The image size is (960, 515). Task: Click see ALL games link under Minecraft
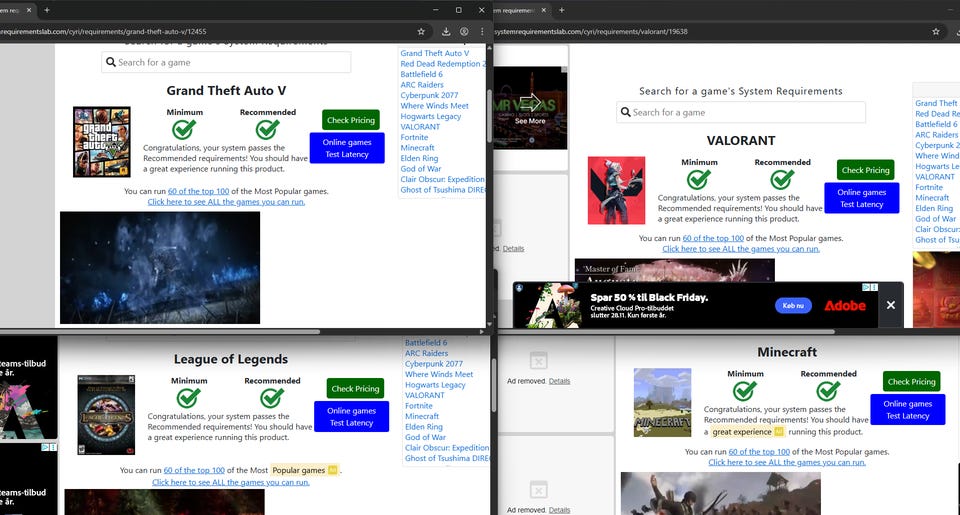pos(787,462)
